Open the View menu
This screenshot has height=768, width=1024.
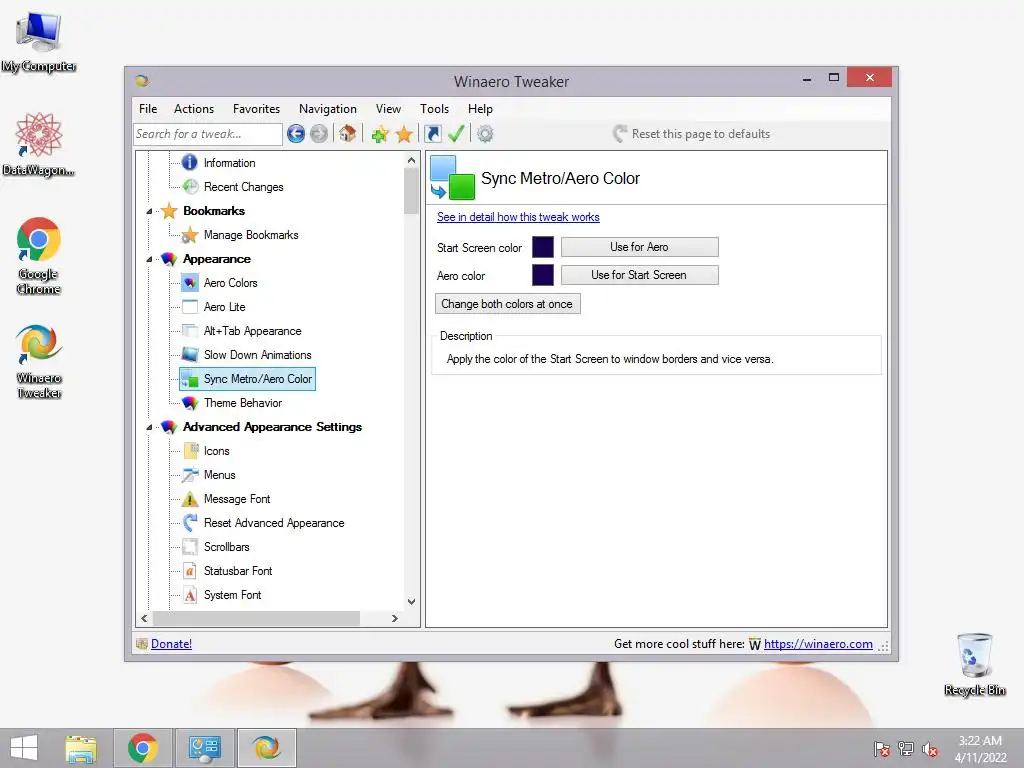click(388, 109)
